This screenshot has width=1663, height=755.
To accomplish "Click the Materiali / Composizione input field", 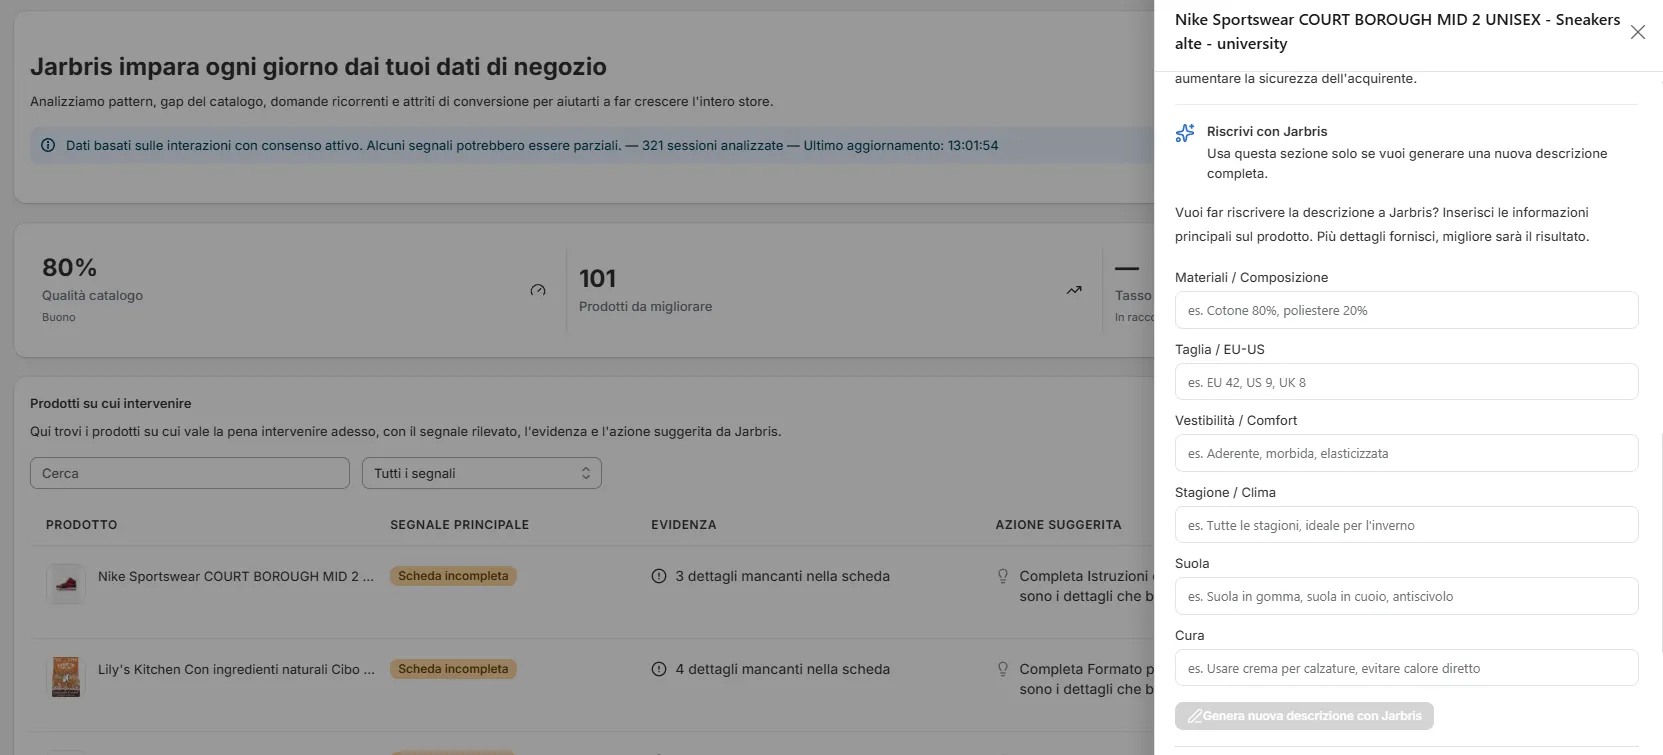I will pyautogui.click(x=1406, y=310).
